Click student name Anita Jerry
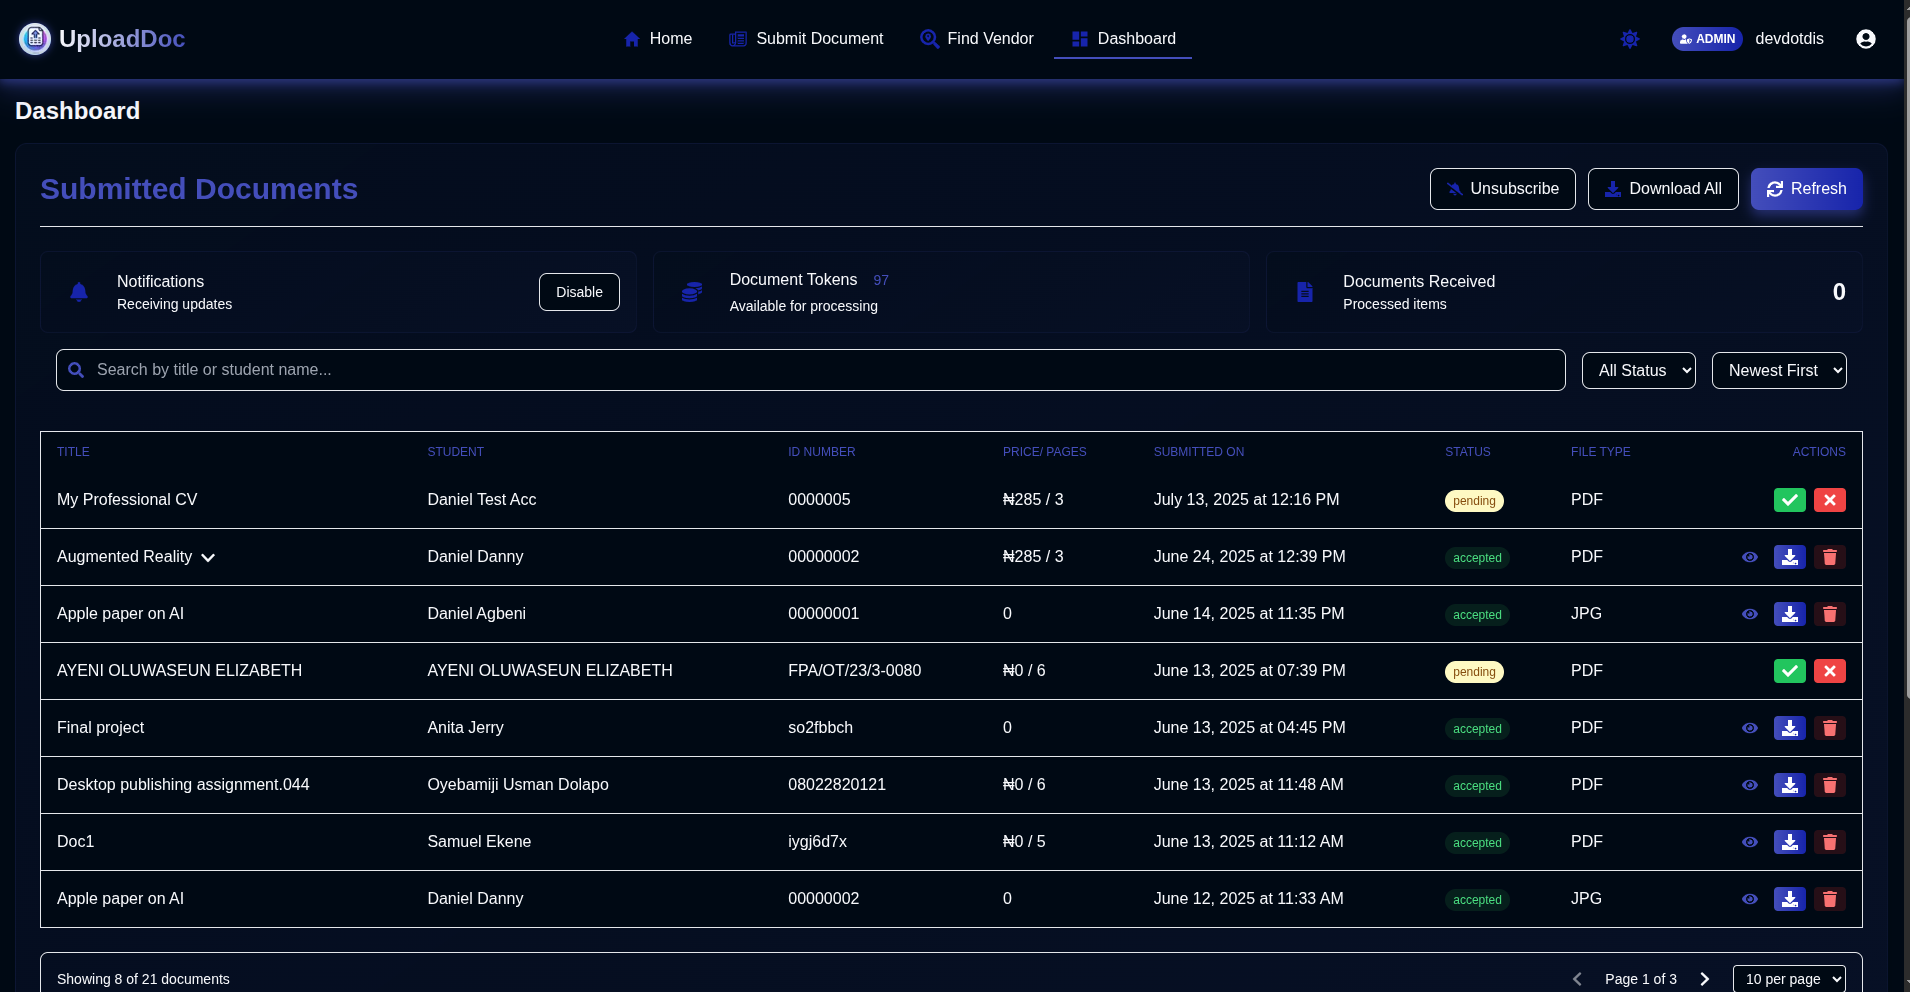 pos(465,728)
